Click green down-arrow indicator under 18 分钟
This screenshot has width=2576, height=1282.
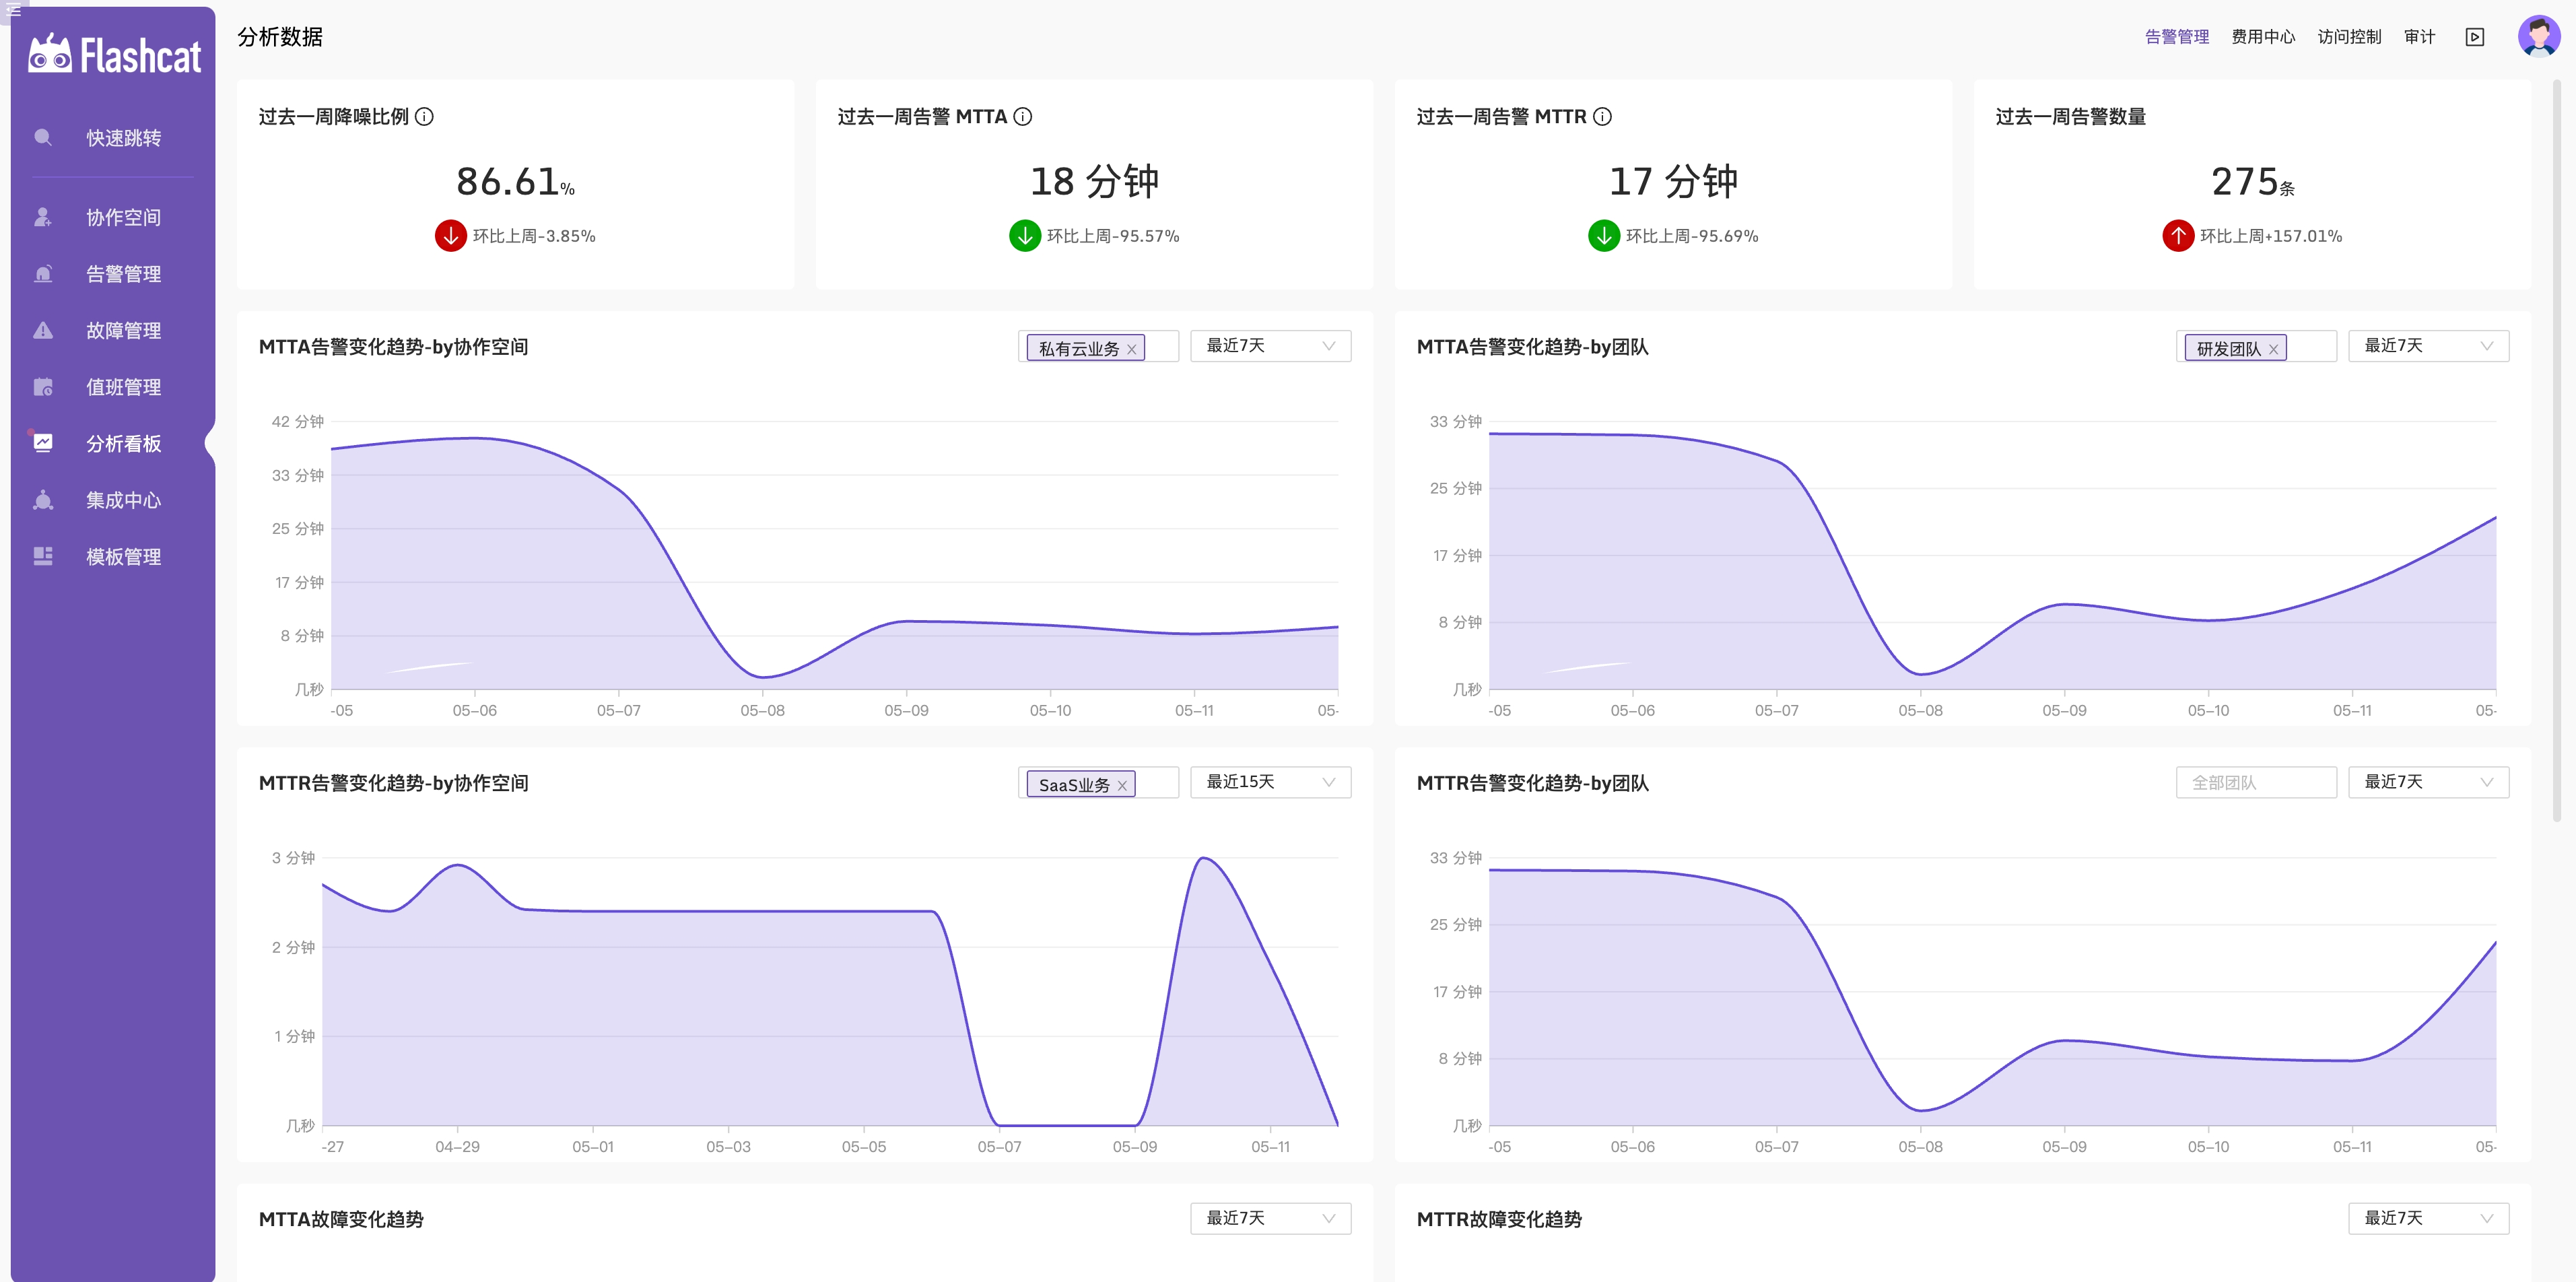click(x=1025, y=236)
